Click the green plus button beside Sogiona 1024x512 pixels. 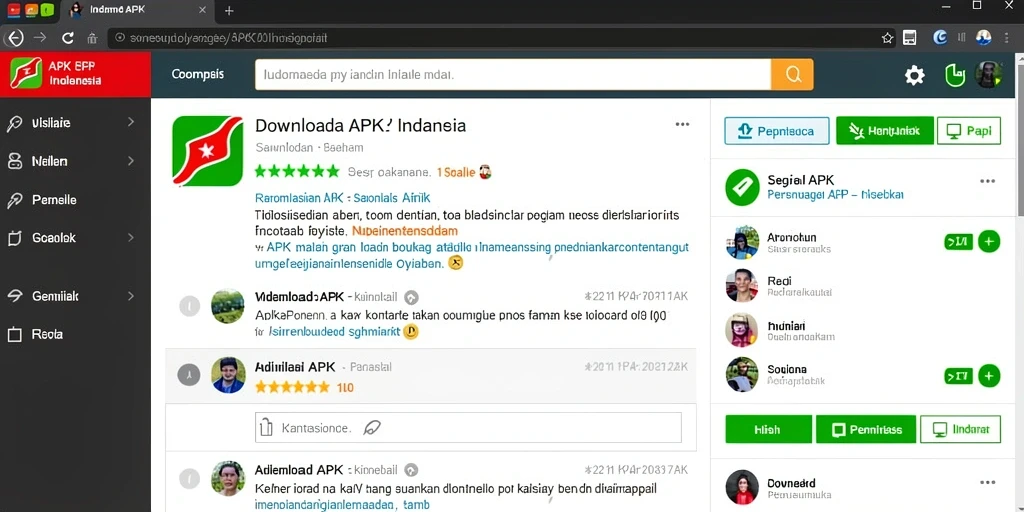point(989,376)
